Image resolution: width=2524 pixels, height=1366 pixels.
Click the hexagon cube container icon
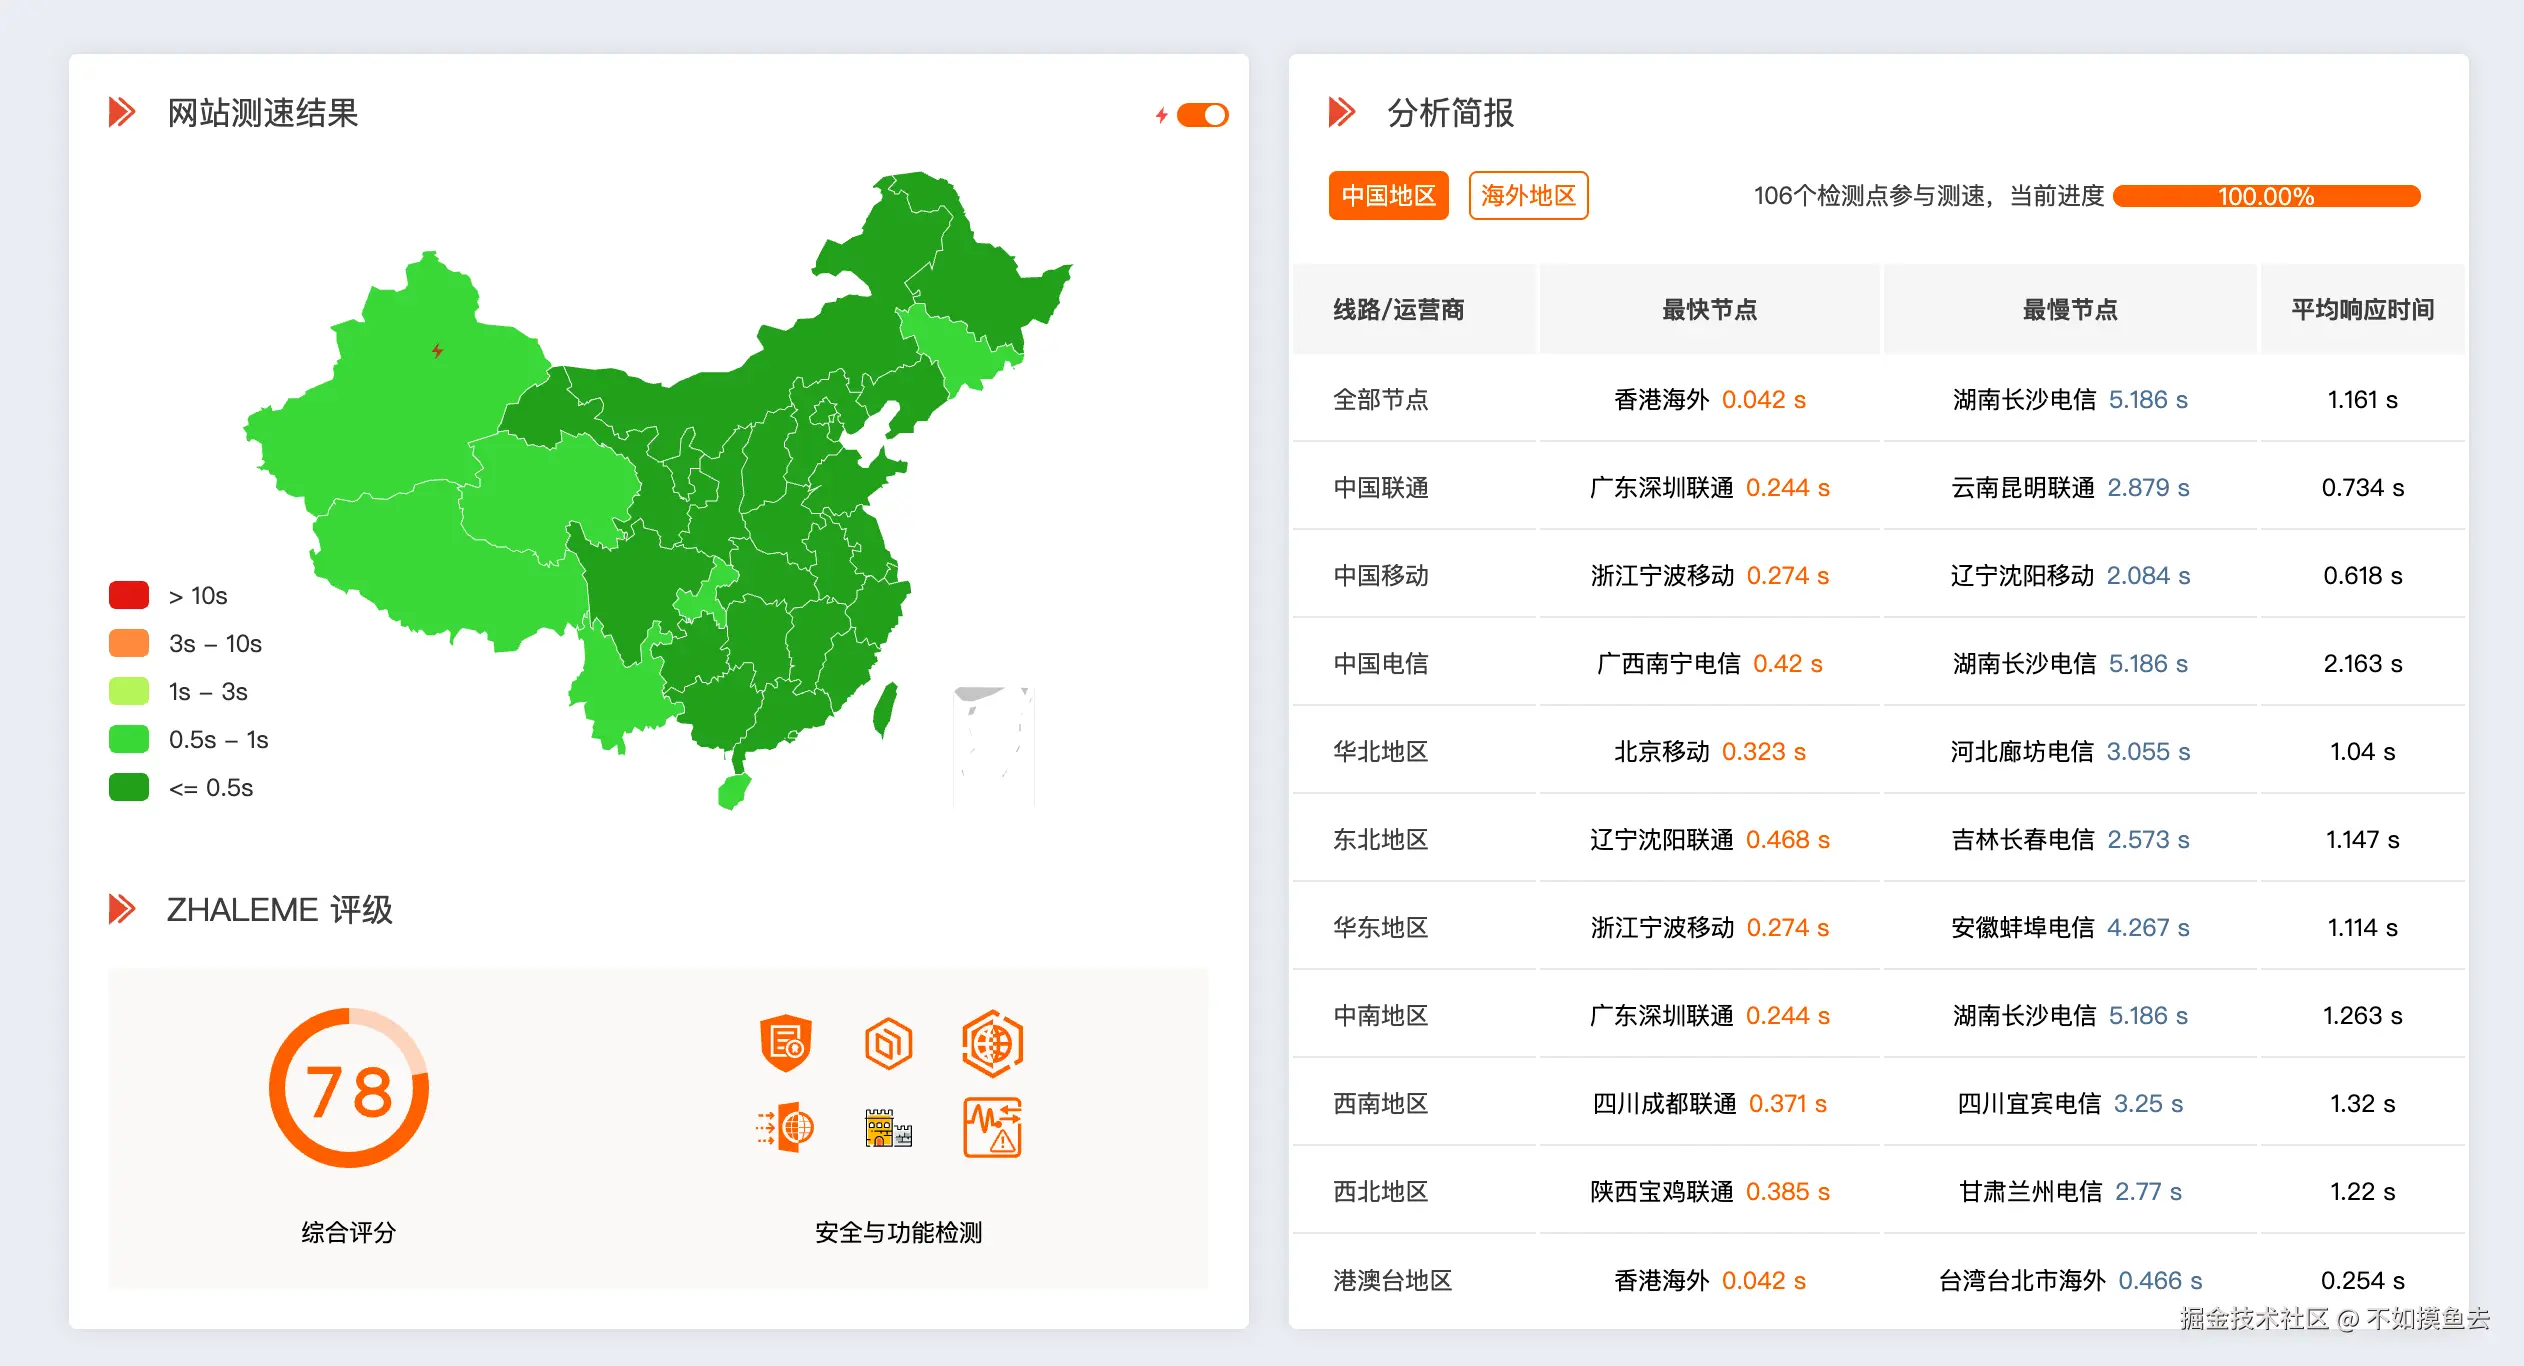coord(888,1043)
